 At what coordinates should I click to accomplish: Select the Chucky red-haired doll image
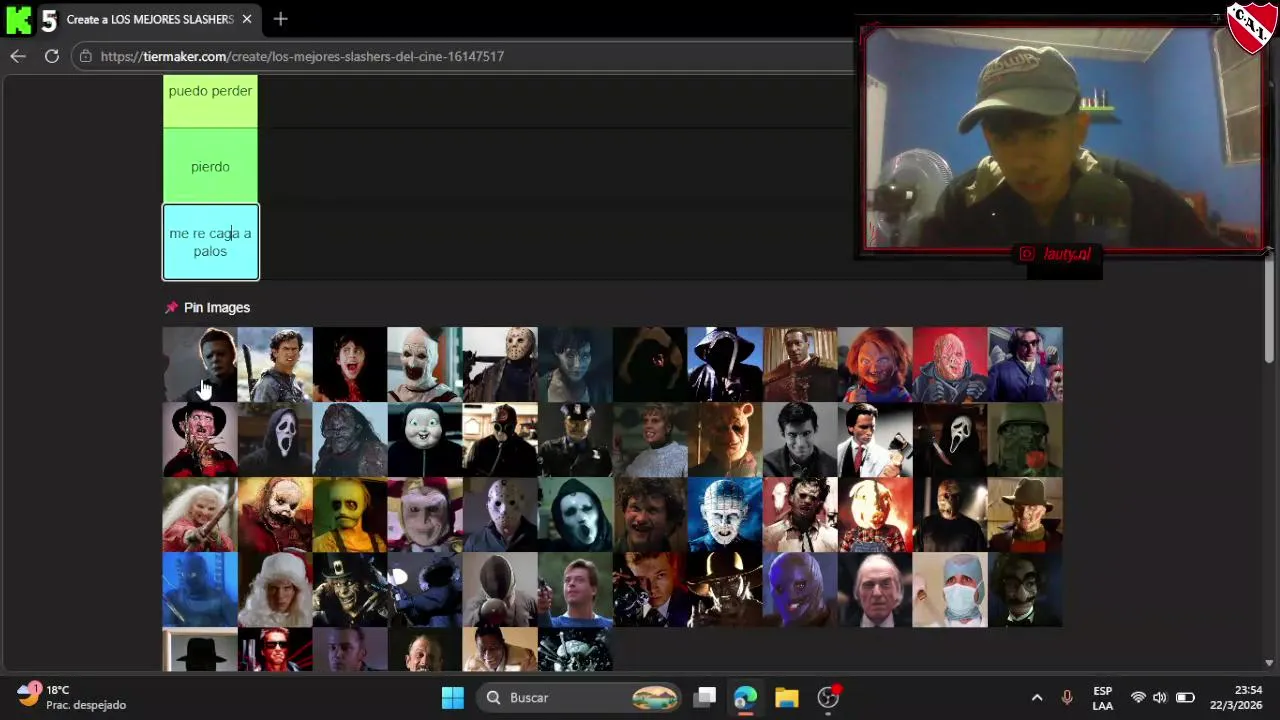[875, 364]
